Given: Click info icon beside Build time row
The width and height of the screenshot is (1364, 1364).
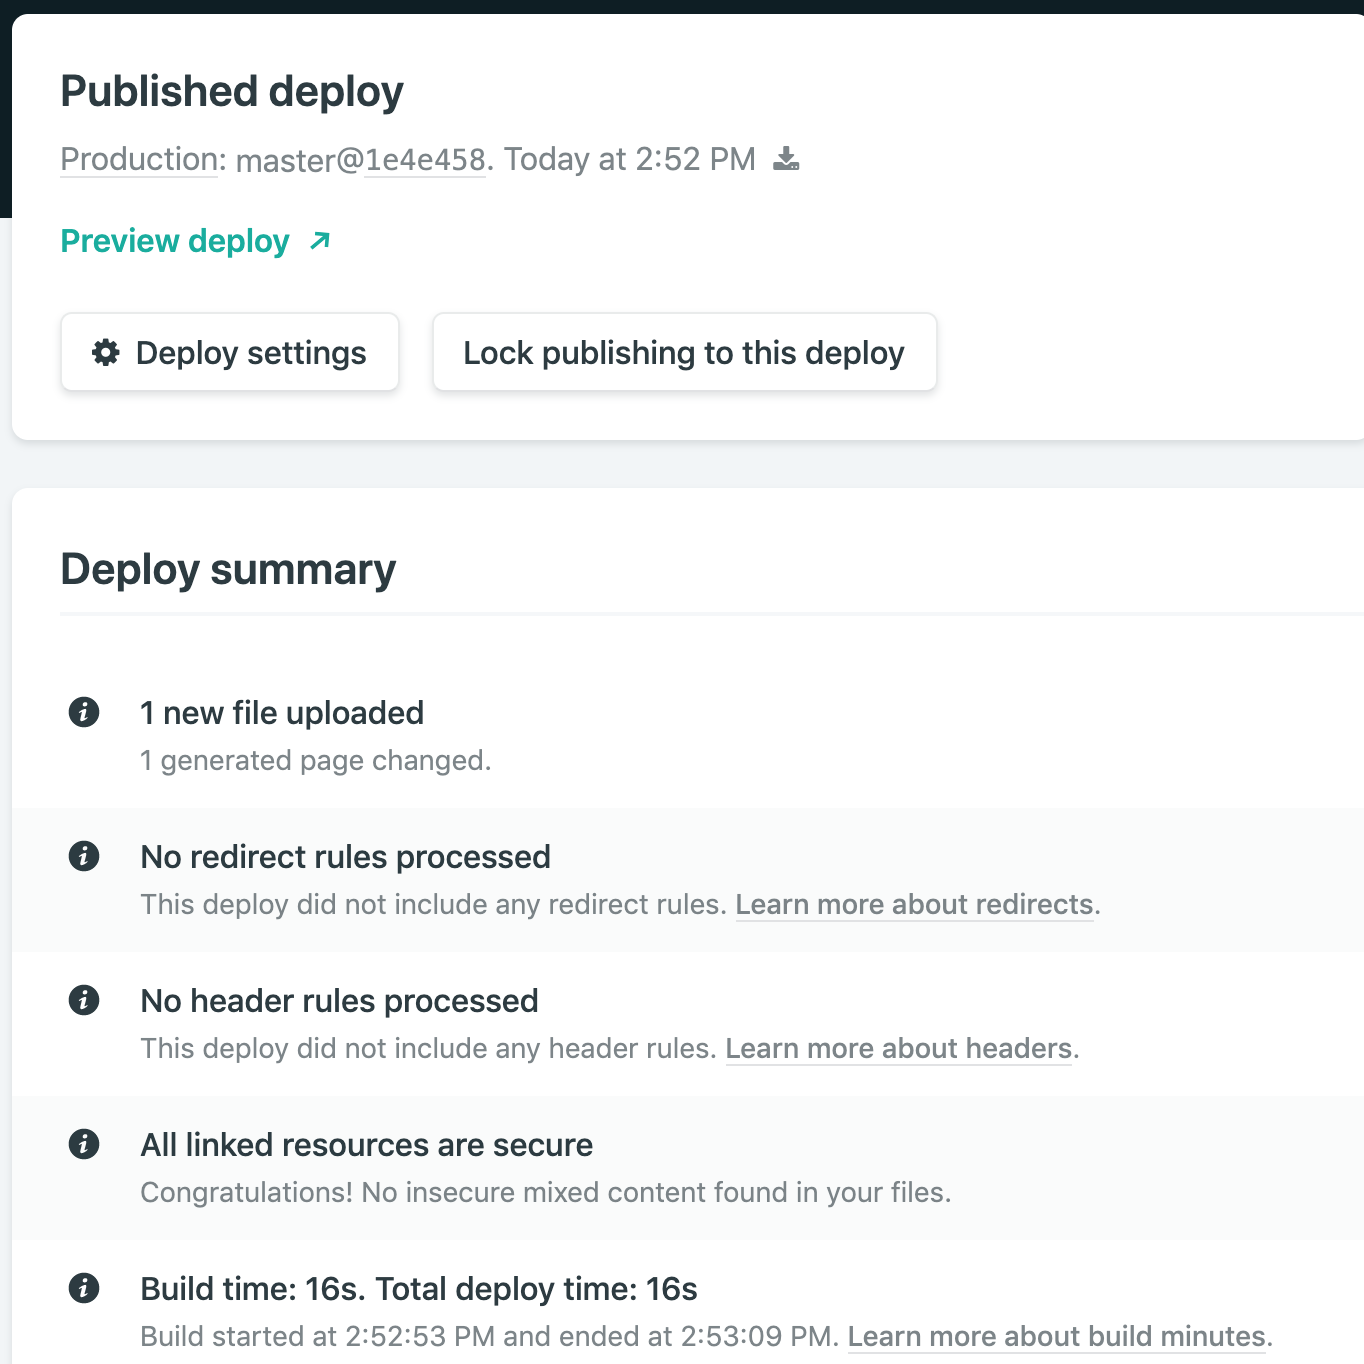Looking at the screenshot, I should coord(84,1288).
